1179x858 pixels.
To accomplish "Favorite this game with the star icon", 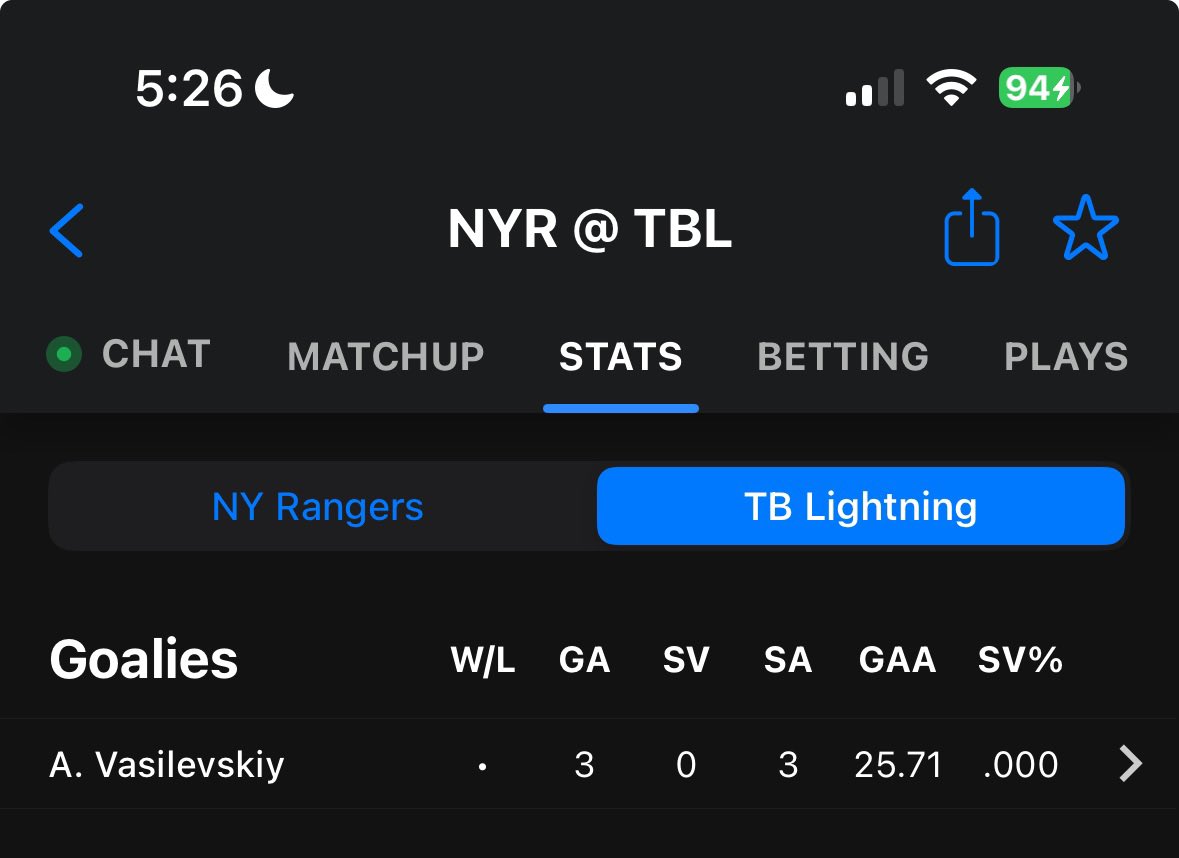I will click(1085, 228).
